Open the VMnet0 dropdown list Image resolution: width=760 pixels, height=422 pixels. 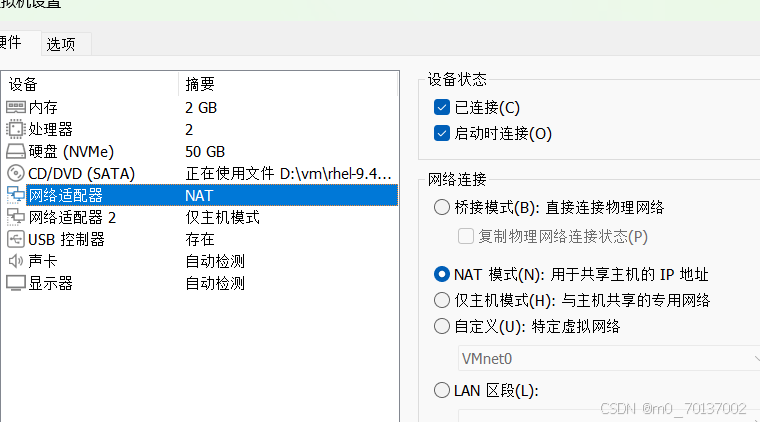click(609, 359)
